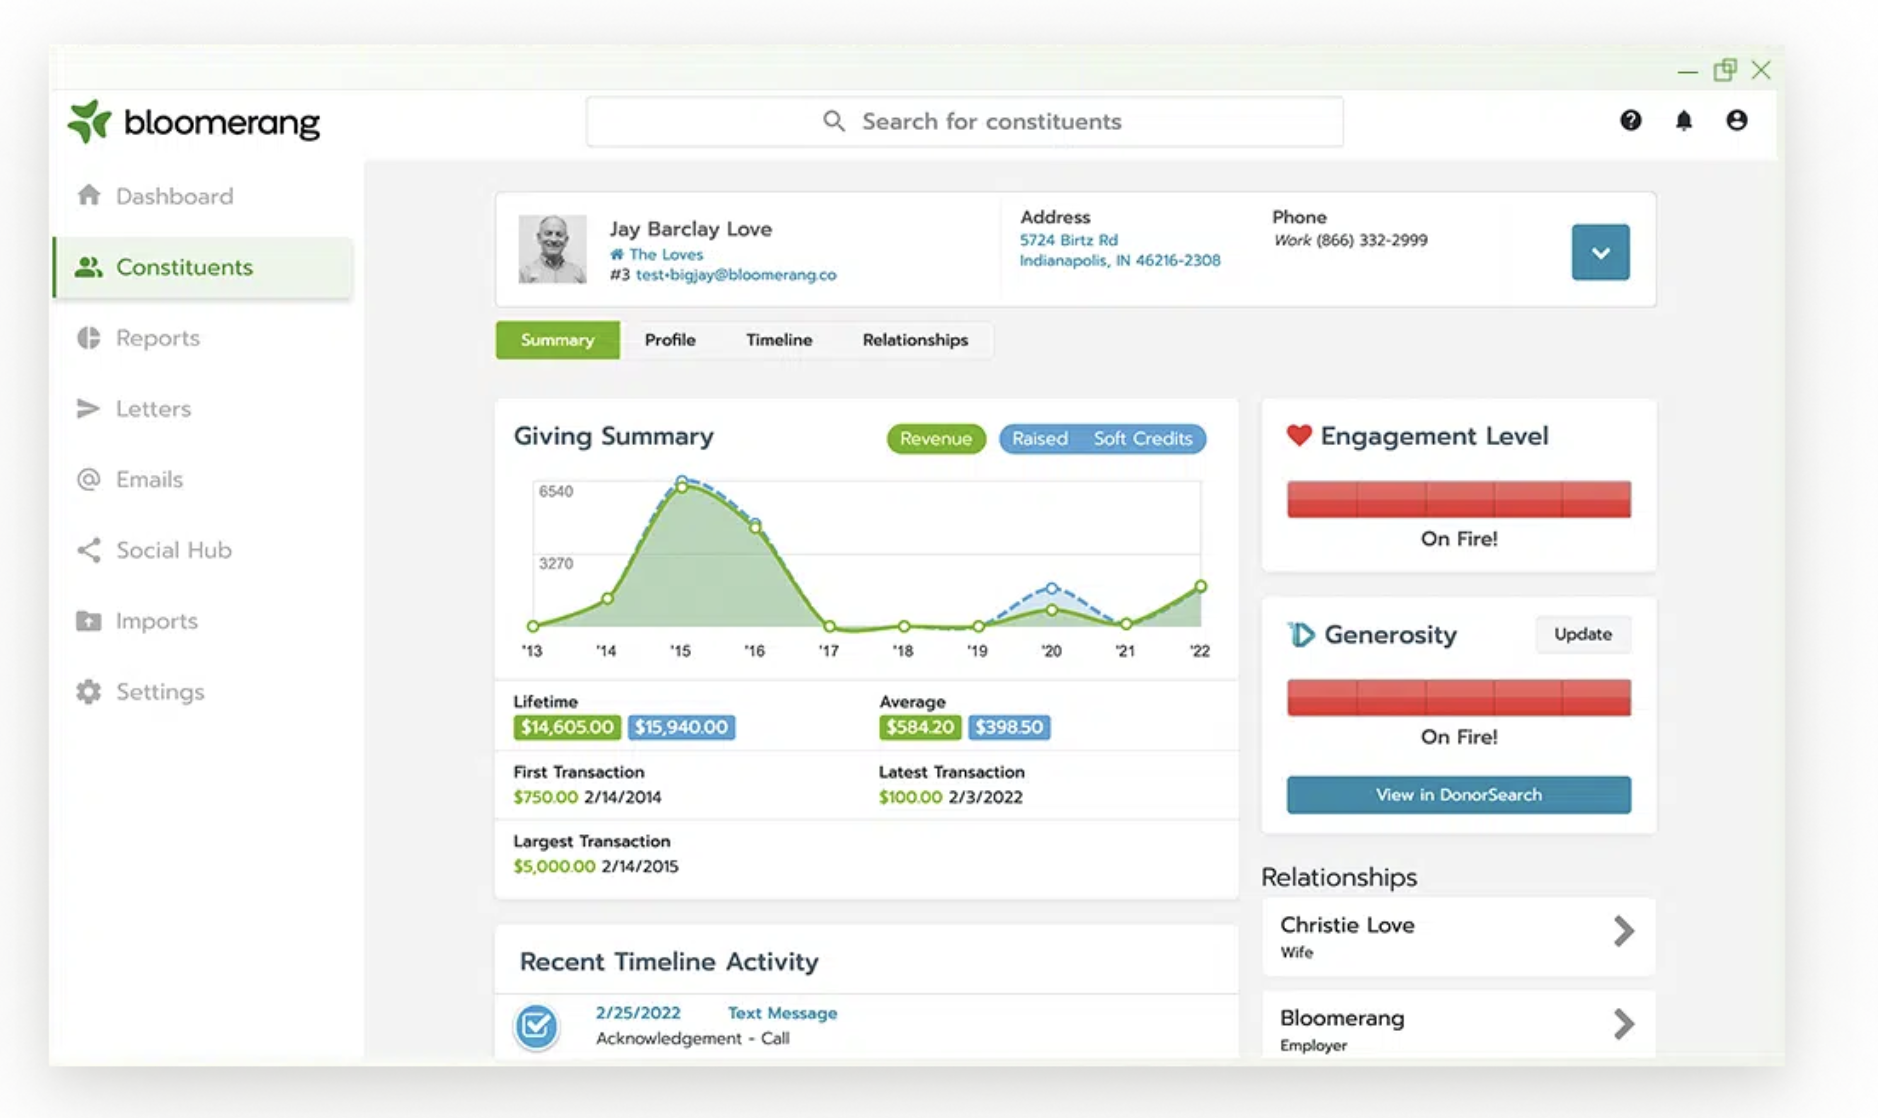Toggle Soft Credits on the Giving Summary

(1143, 438)
